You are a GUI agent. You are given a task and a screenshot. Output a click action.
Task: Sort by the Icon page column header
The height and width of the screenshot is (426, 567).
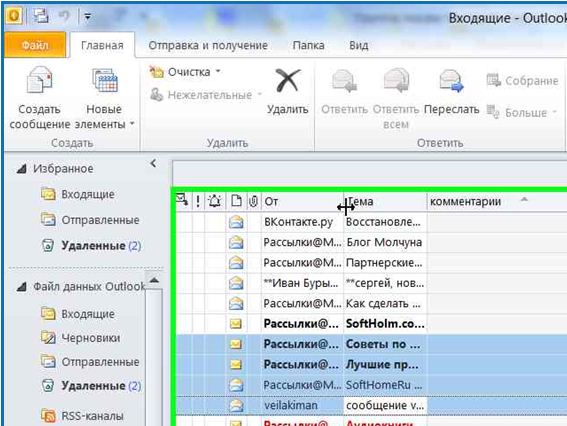(x=236, y=201)
